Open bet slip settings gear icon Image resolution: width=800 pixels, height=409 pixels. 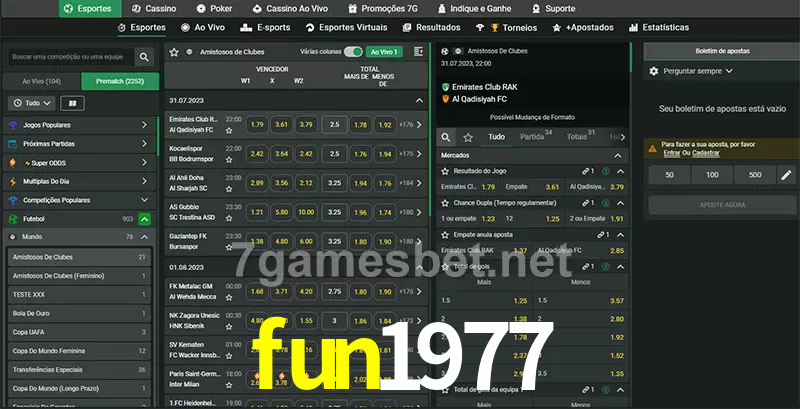(x=654, y=71)
